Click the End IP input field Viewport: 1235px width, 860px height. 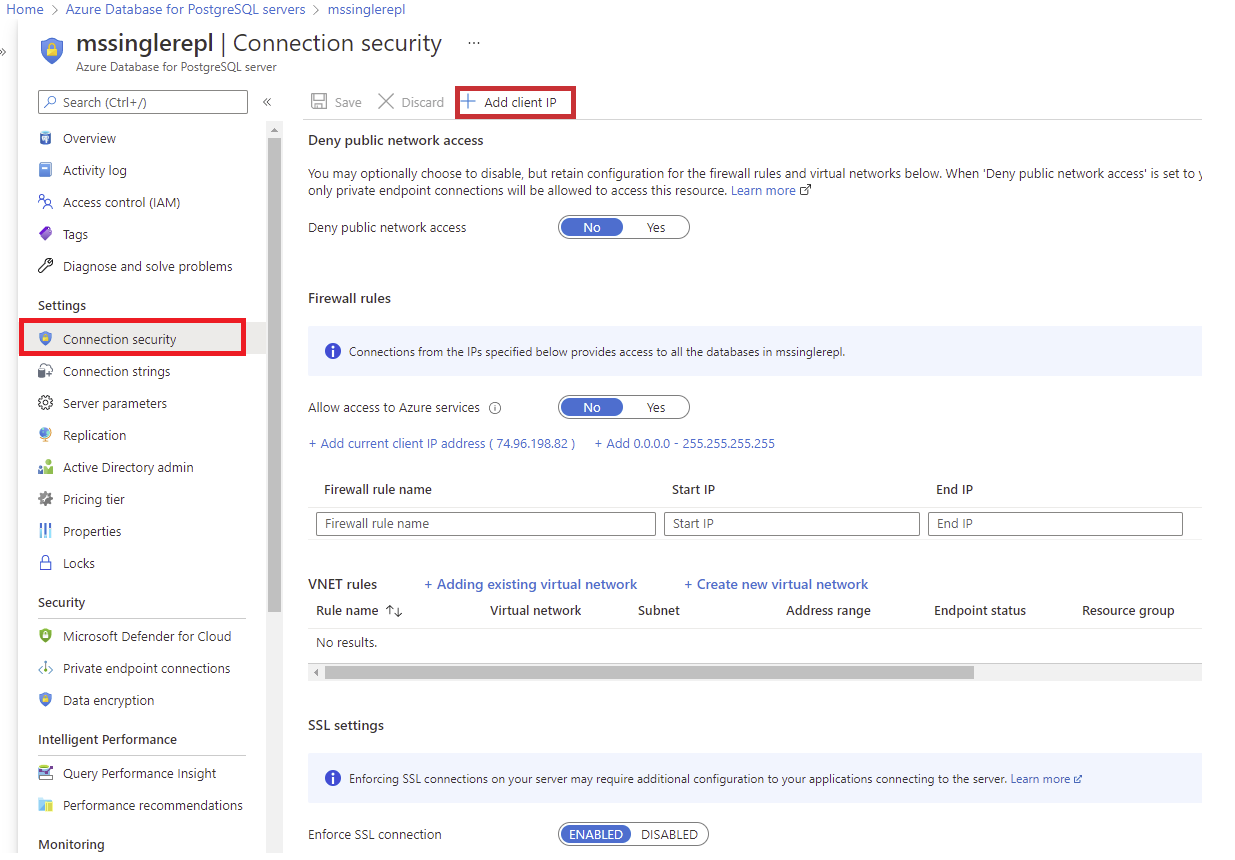click(1055, 524)
